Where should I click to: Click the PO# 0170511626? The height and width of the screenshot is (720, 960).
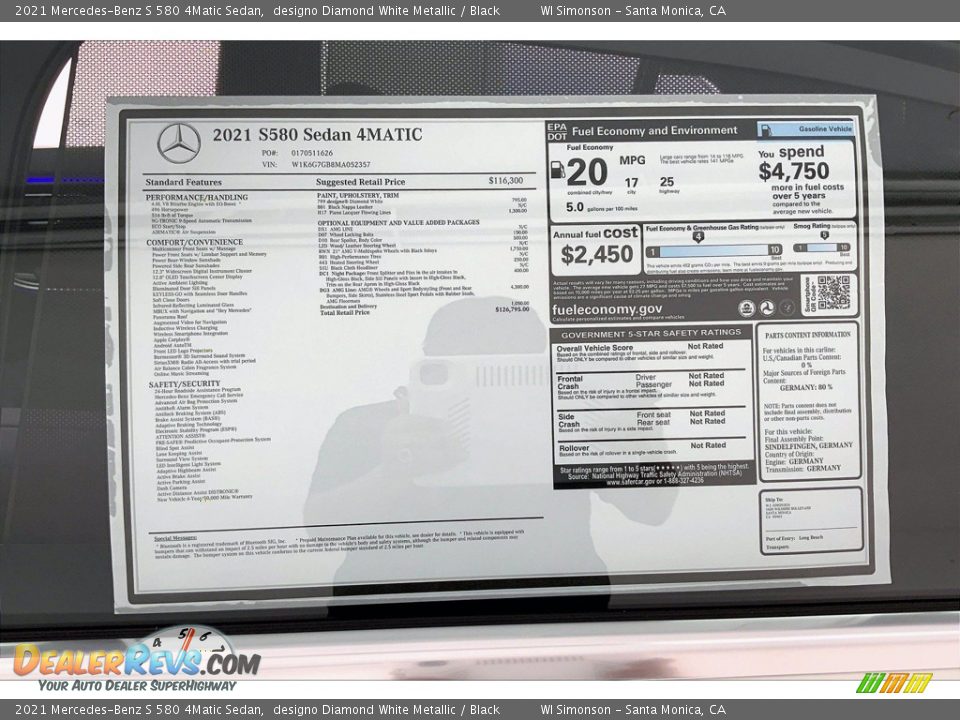pyautogui.click(x=312, y=153)
